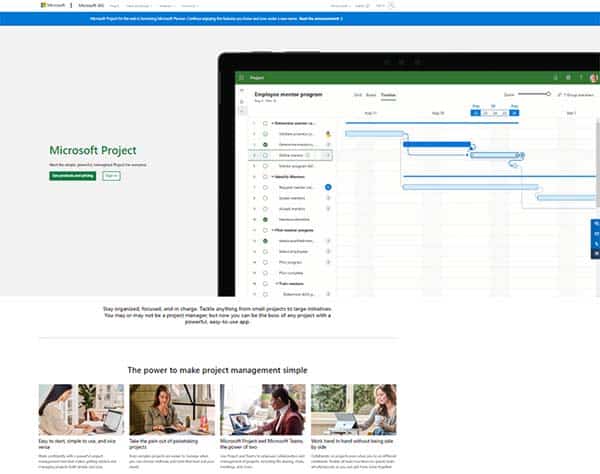Click the Microsoft Project heading

click(93, 150)
